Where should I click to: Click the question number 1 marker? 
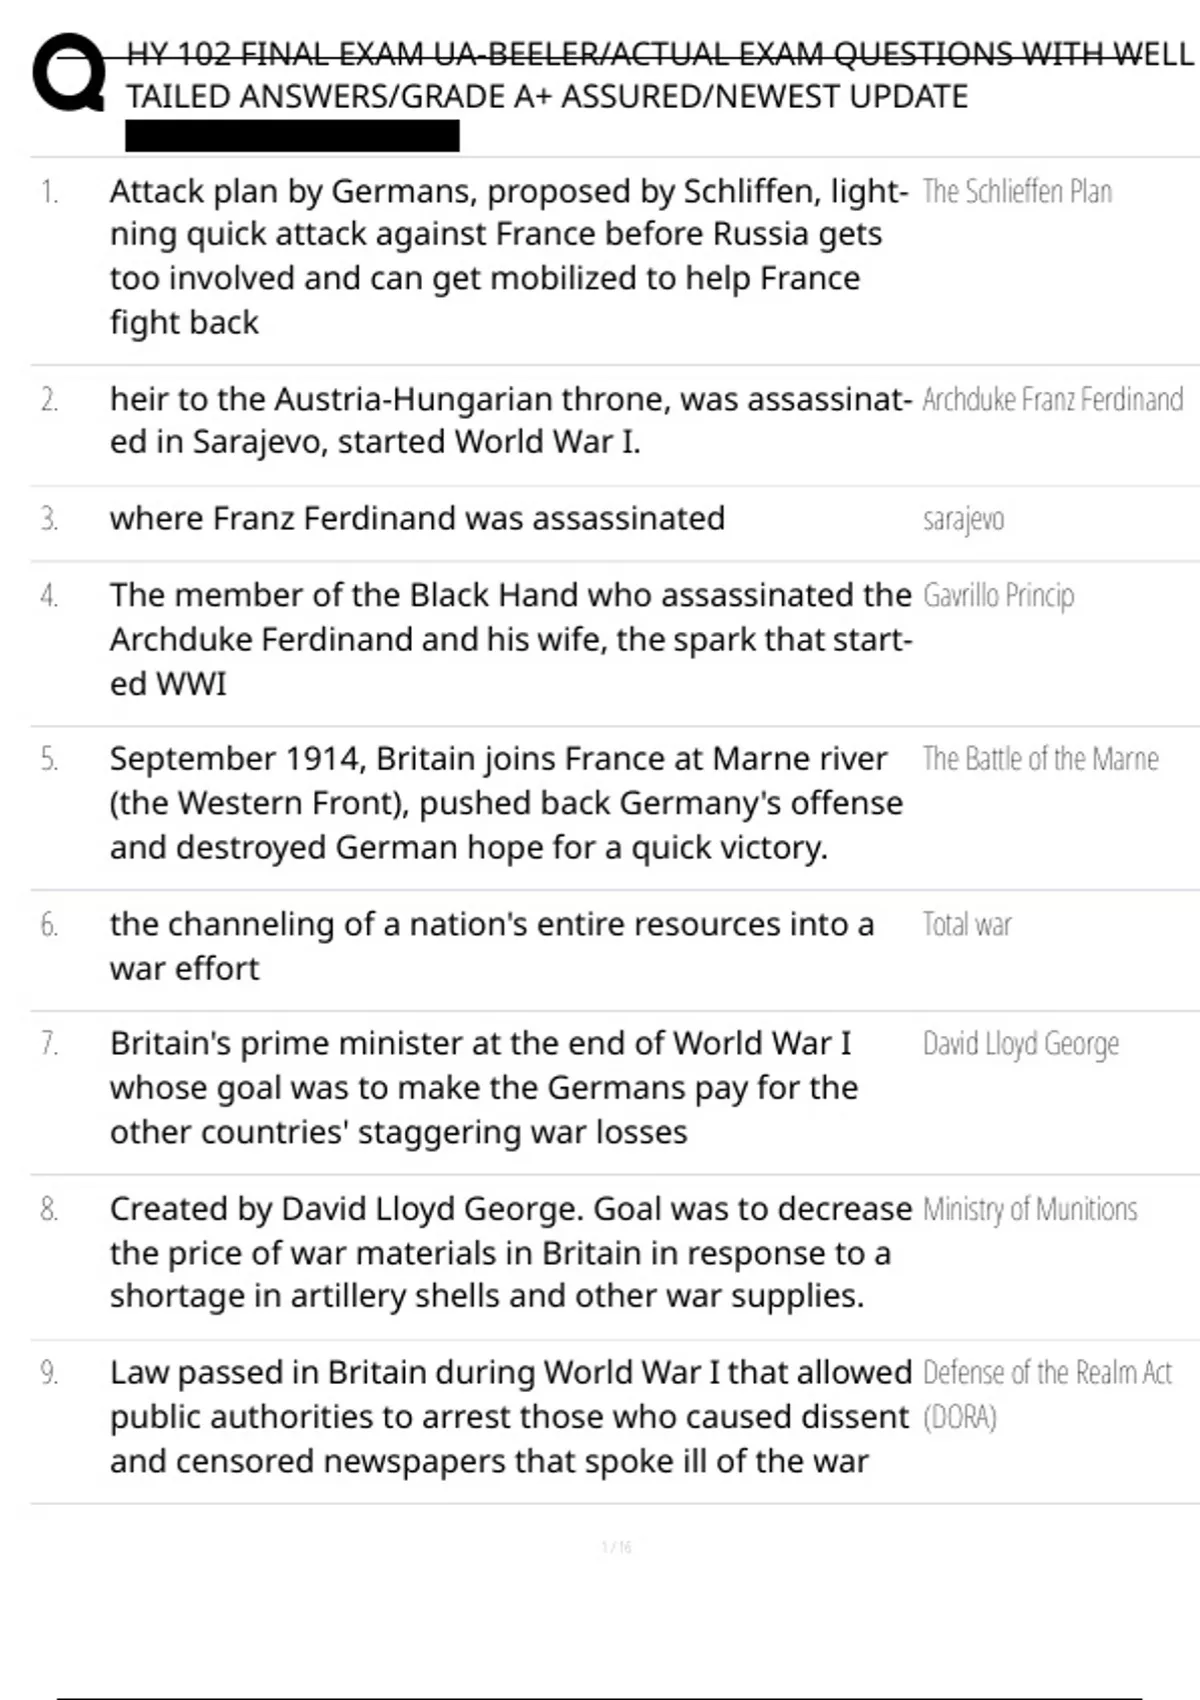click(x=49, y=191)
